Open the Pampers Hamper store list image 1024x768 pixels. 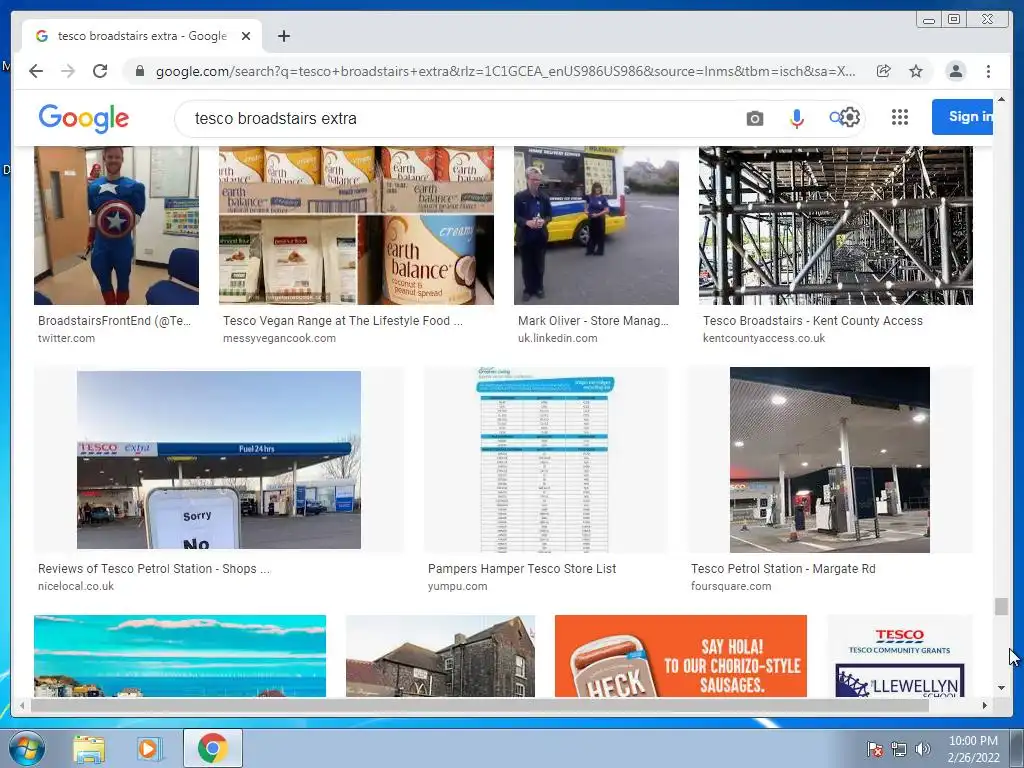(545, 460)
